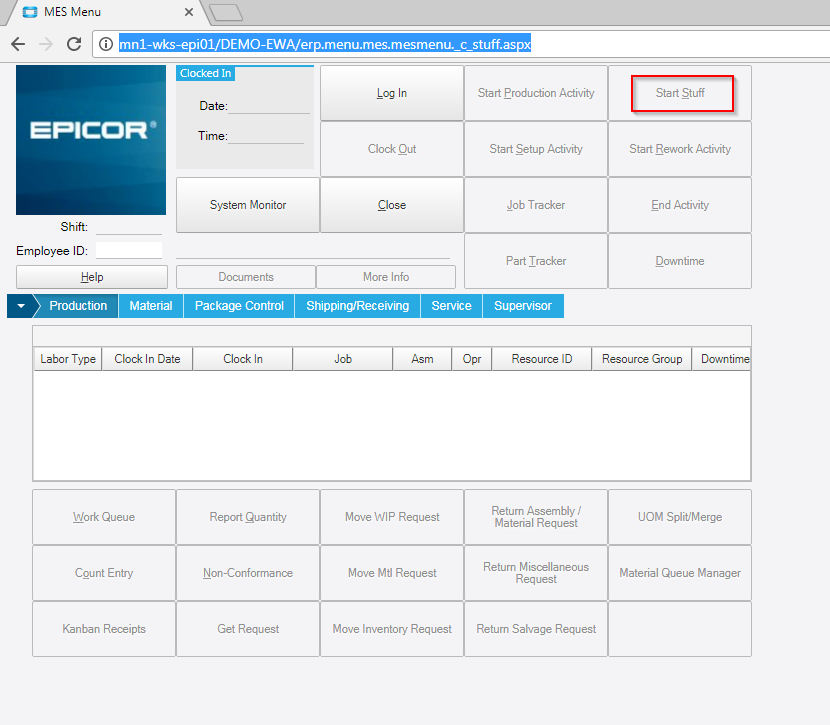Focus the Employee ID input field
This screenshot has height=725, width=830.
pos(129,250)
